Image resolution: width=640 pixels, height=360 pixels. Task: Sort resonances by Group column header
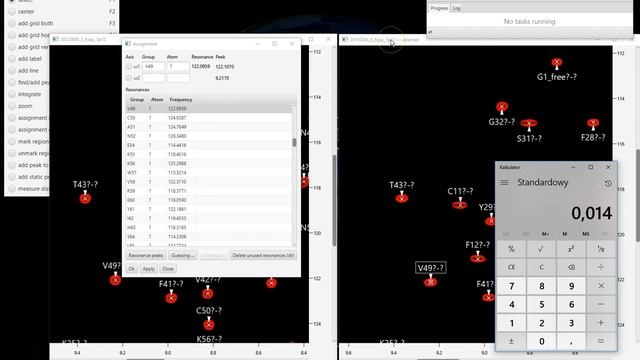tap(137, 100)
